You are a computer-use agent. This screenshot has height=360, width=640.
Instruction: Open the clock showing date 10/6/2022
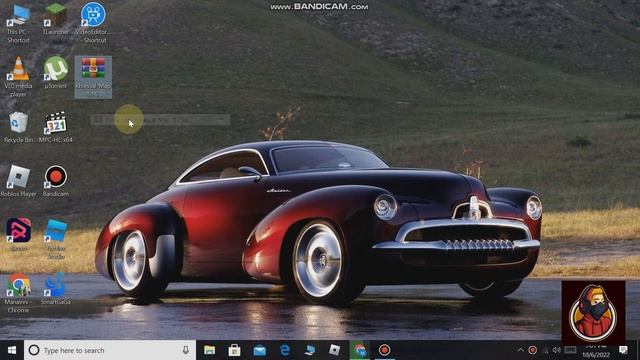pyautogui.click(x=596, y=351)
